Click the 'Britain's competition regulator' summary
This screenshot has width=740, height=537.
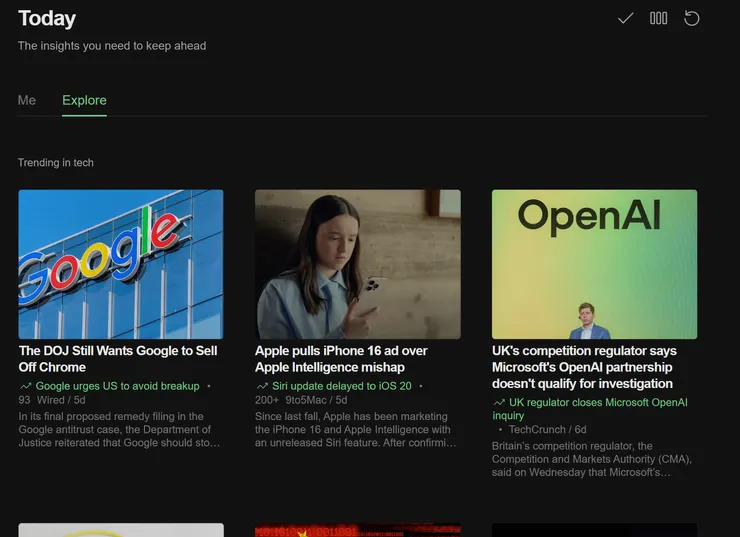592,459
